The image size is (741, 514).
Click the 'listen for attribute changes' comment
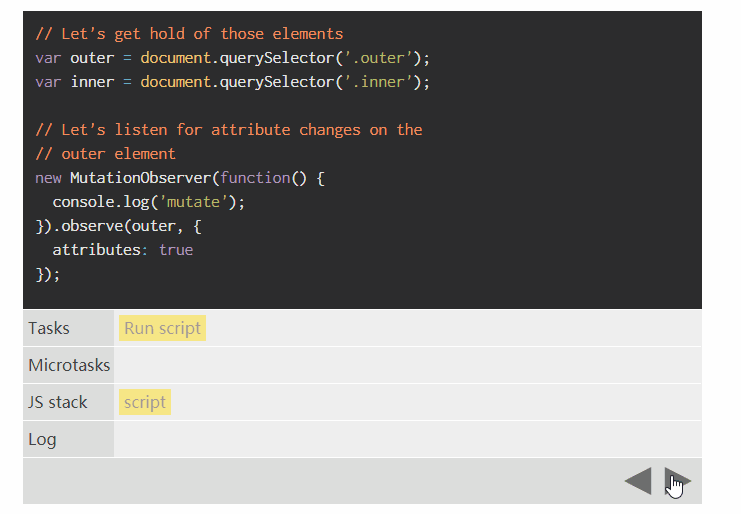click(x=229, y=129)
